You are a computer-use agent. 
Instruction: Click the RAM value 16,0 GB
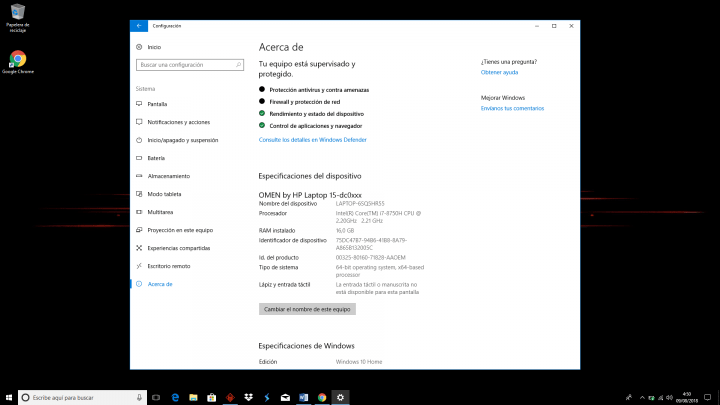pyautogui.click(x=345, y=231)
